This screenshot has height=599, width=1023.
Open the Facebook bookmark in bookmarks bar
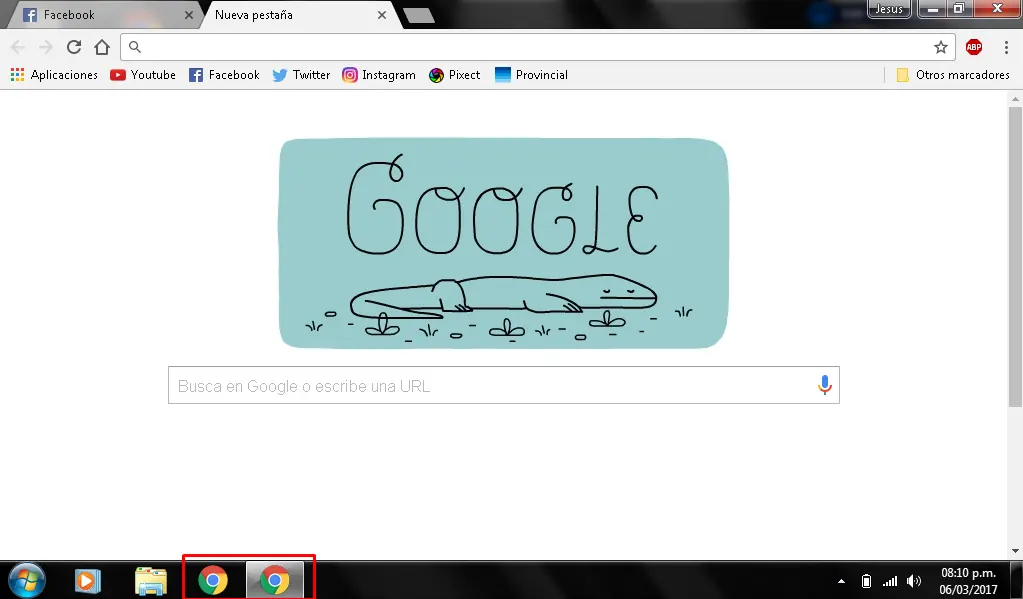pos(224,75)
